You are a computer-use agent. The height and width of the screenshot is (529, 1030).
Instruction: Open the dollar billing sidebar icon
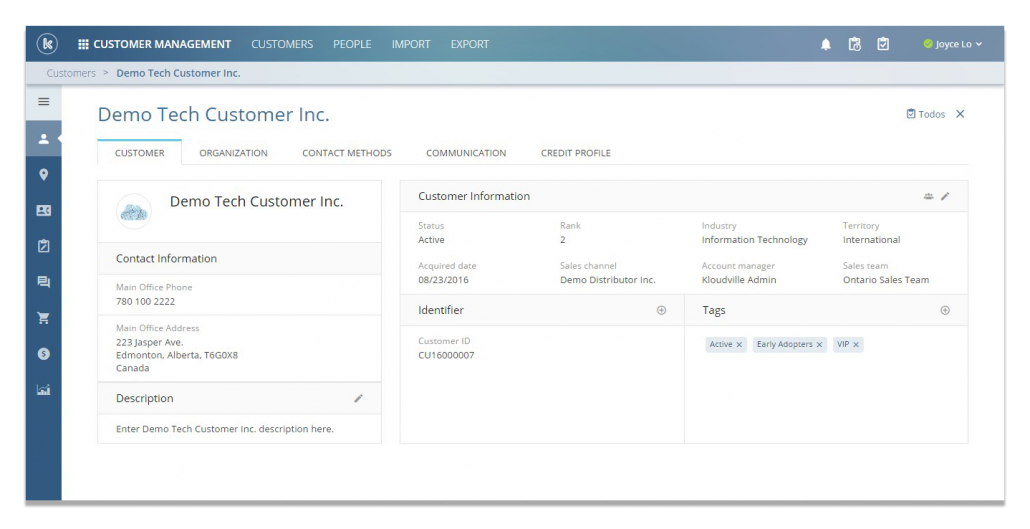43,354
